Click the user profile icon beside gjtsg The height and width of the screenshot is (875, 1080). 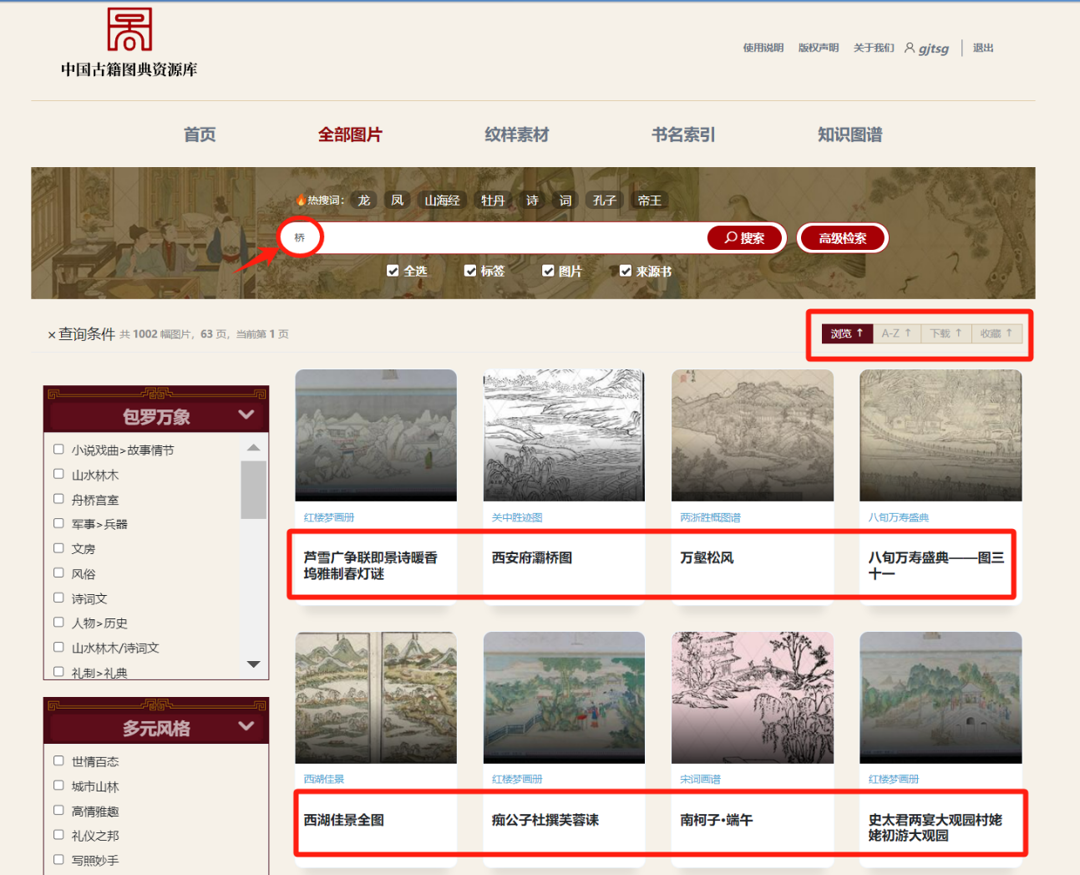pyautogui.click(x=909, y=48)
